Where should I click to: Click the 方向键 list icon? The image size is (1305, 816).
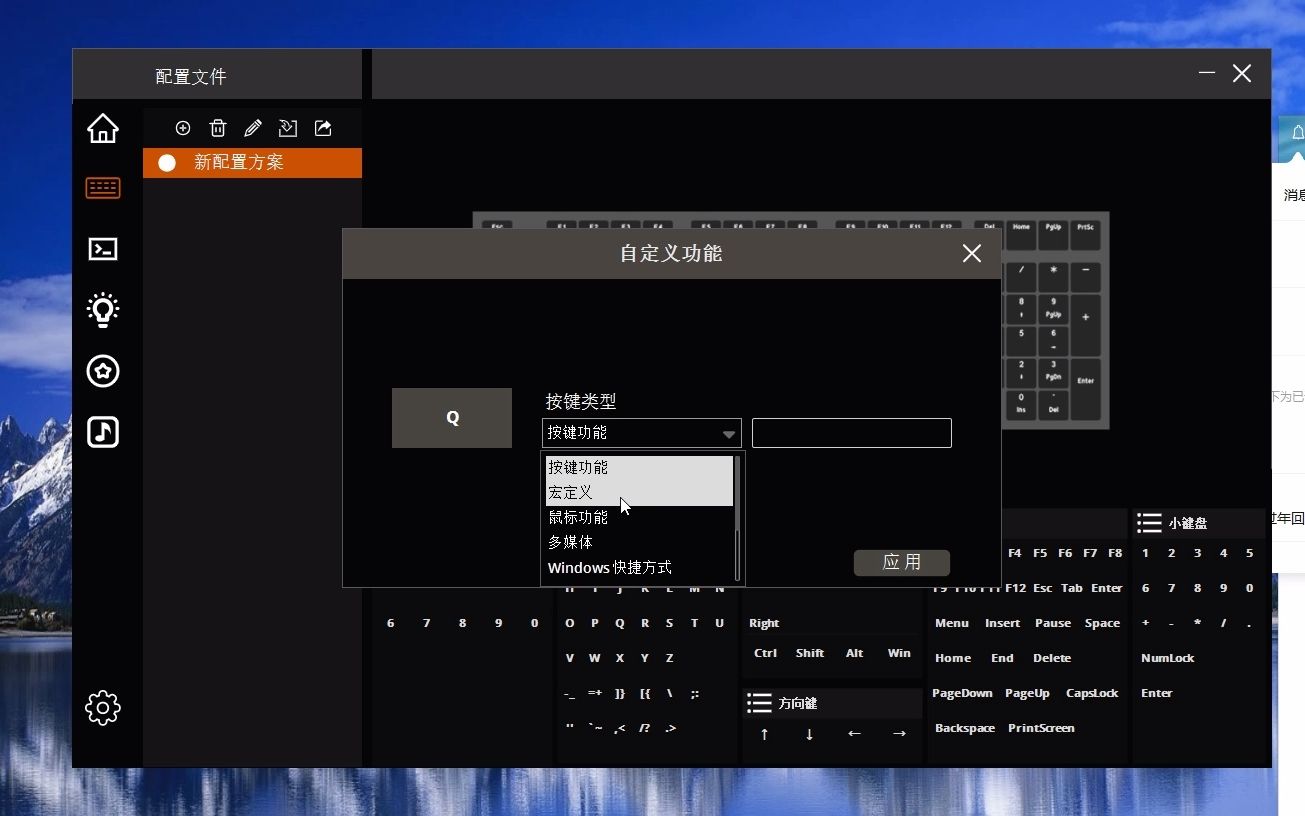(760, 703)
